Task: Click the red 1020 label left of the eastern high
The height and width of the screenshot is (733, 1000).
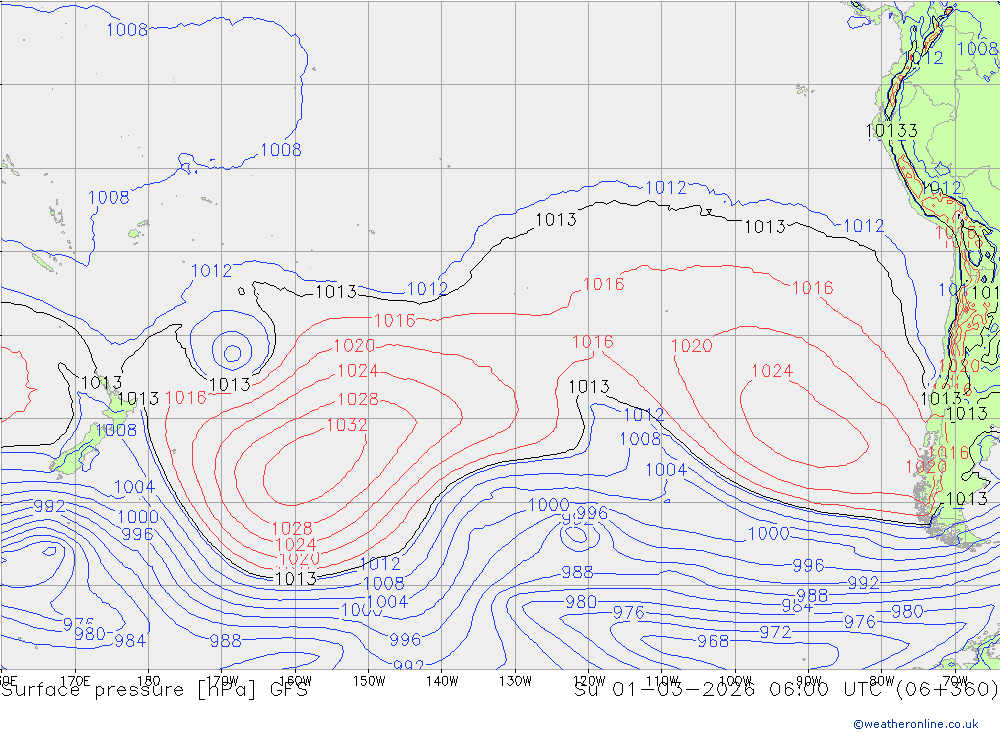Action: coord(692,346)
